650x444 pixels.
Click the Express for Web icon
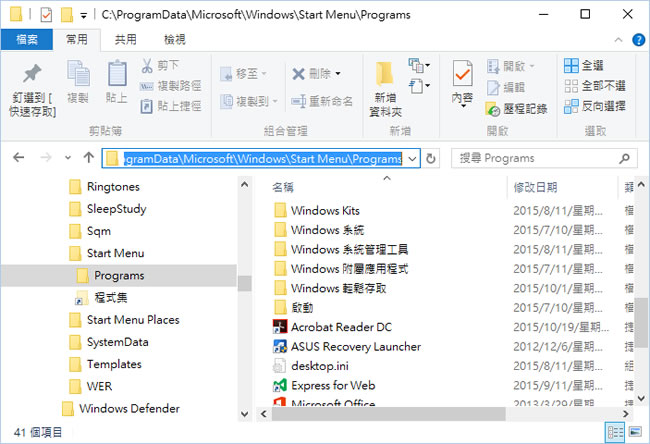[x=280, y=385]
